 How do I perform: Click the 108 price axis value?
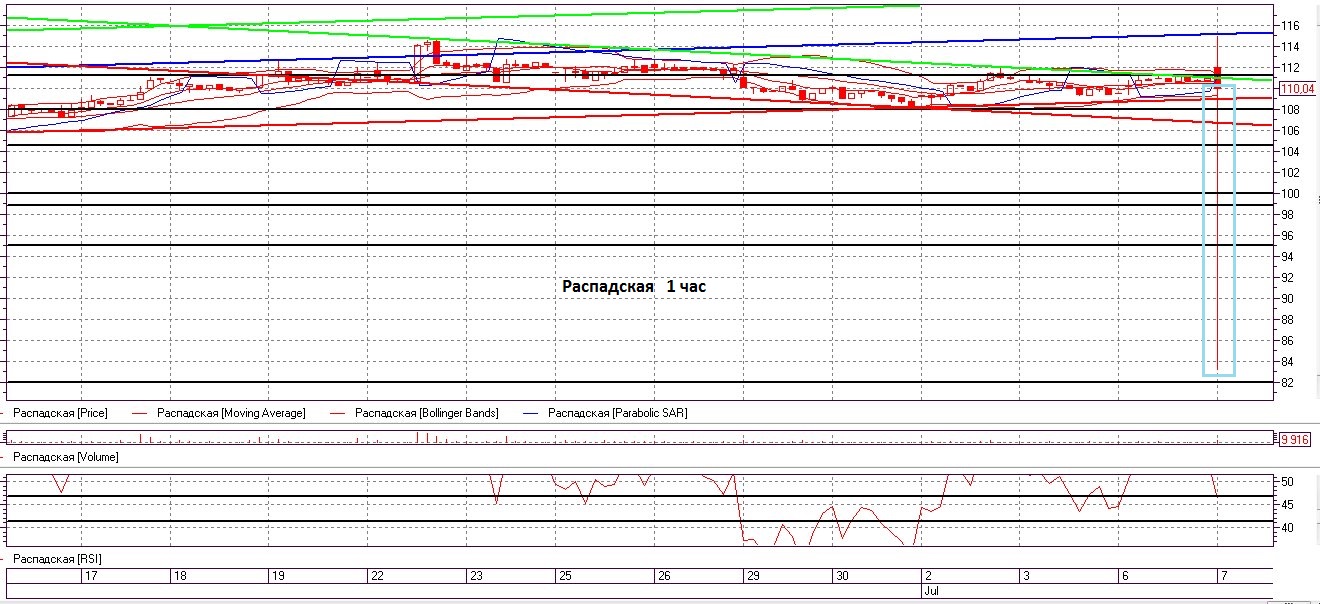coord(1289,110)
